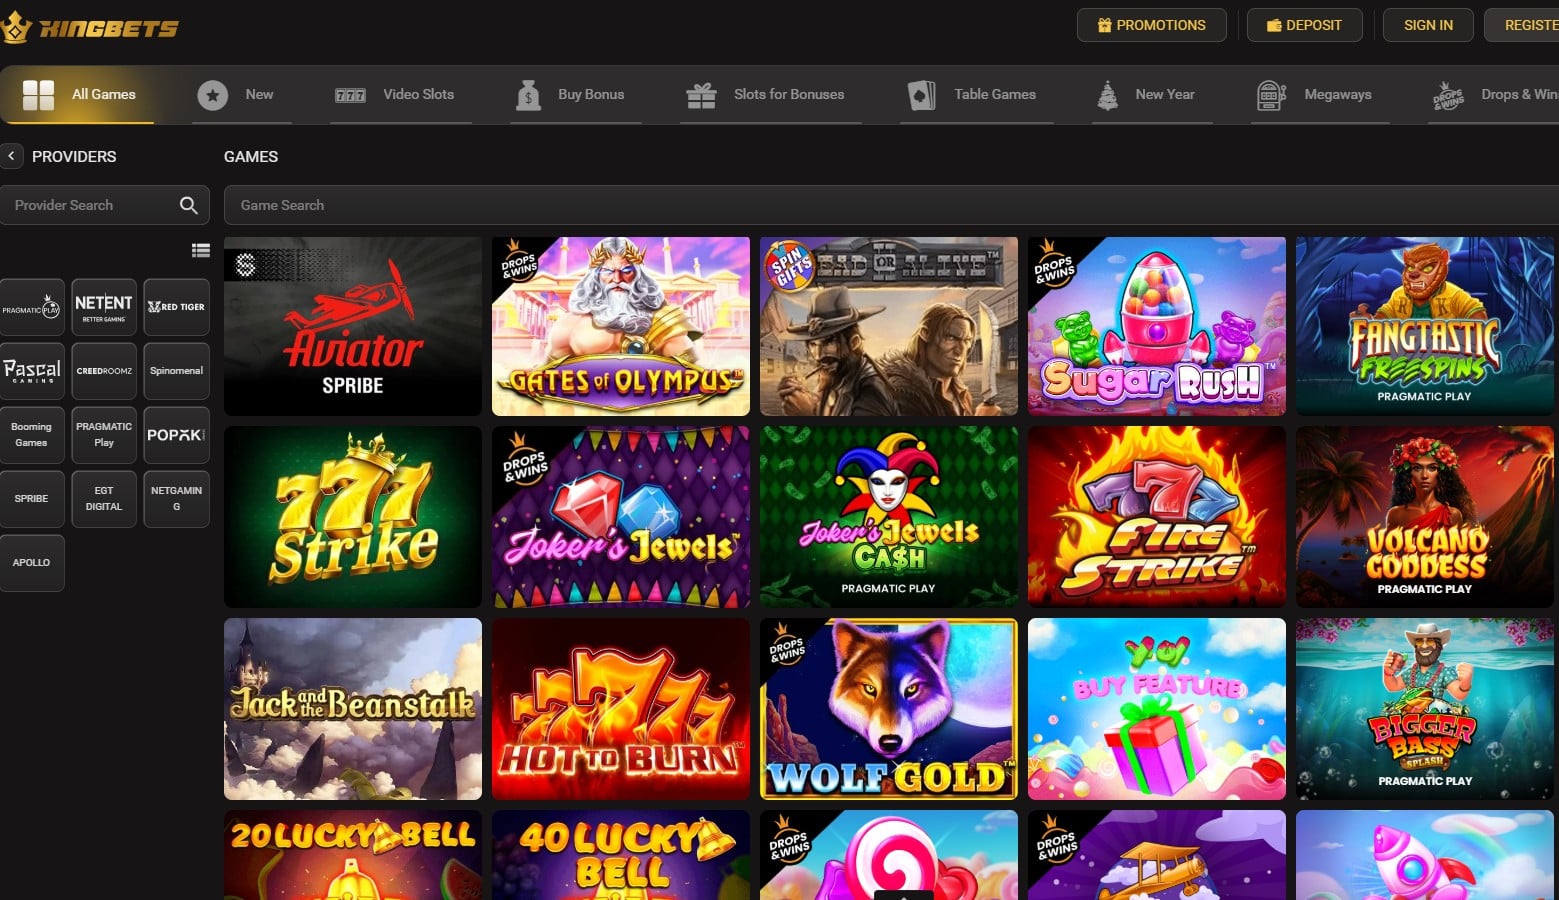1559x900 pixels.
Task: Select the NetEnt provider tile
Action: pyautogui.click(x=104, y=308)
